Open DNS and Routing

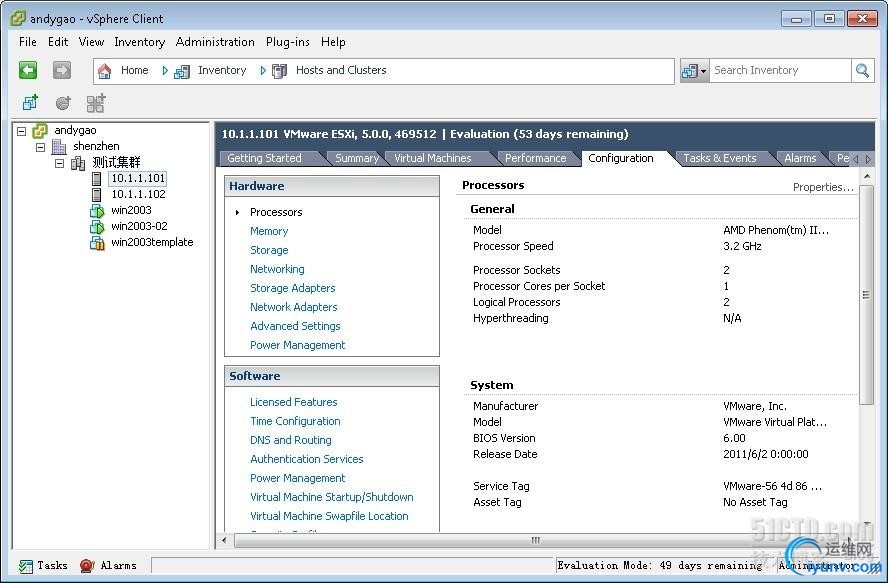[x=291, y=440]
